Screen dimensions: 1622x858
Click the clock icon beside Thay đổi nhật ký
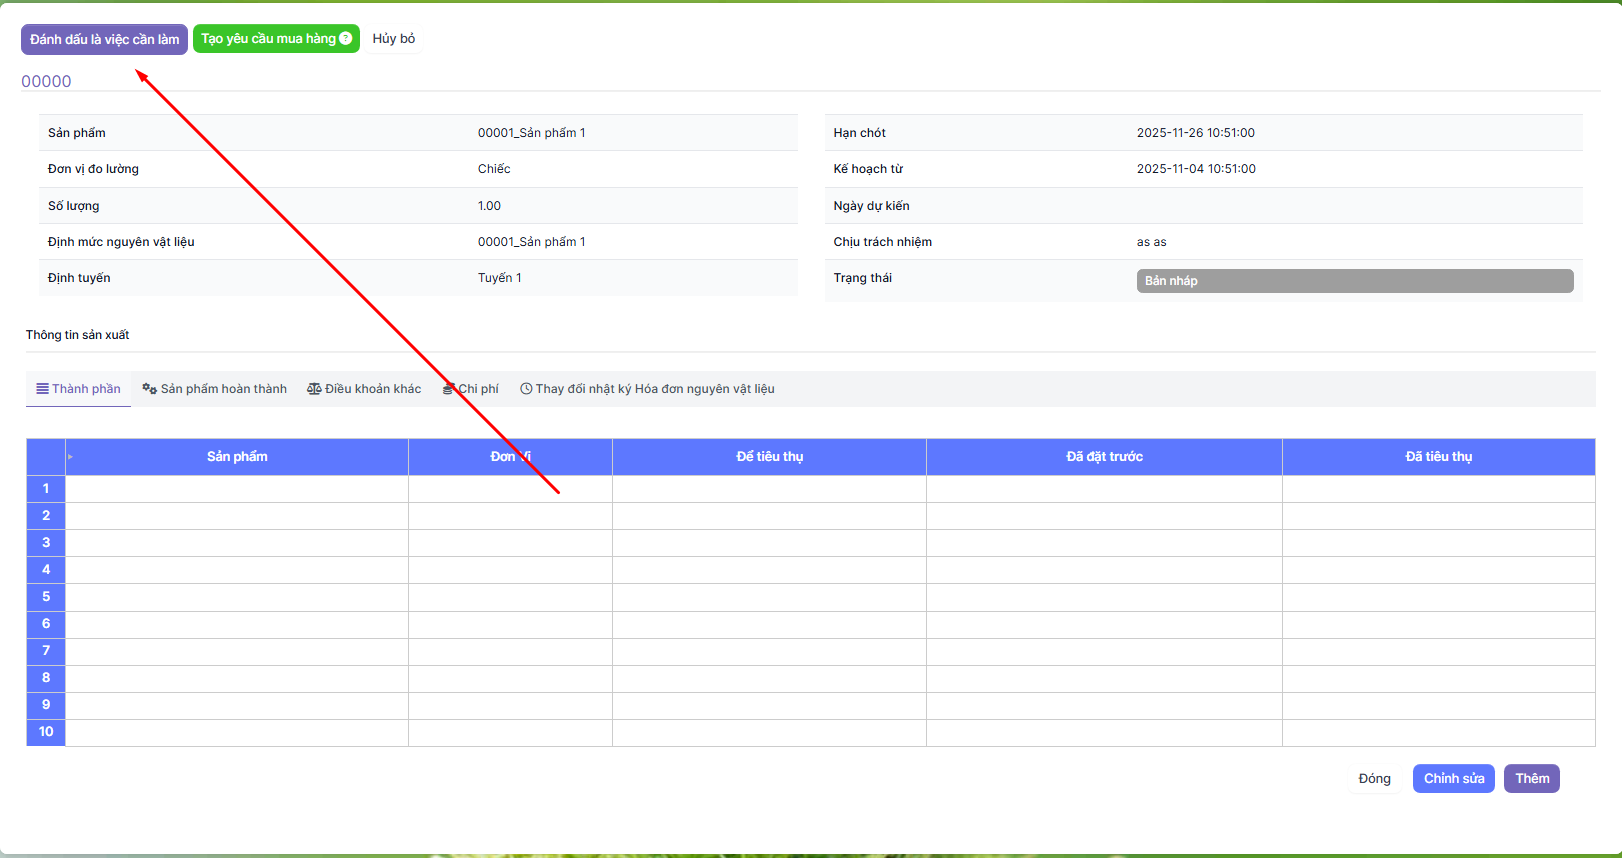click(x=526, y=389)
